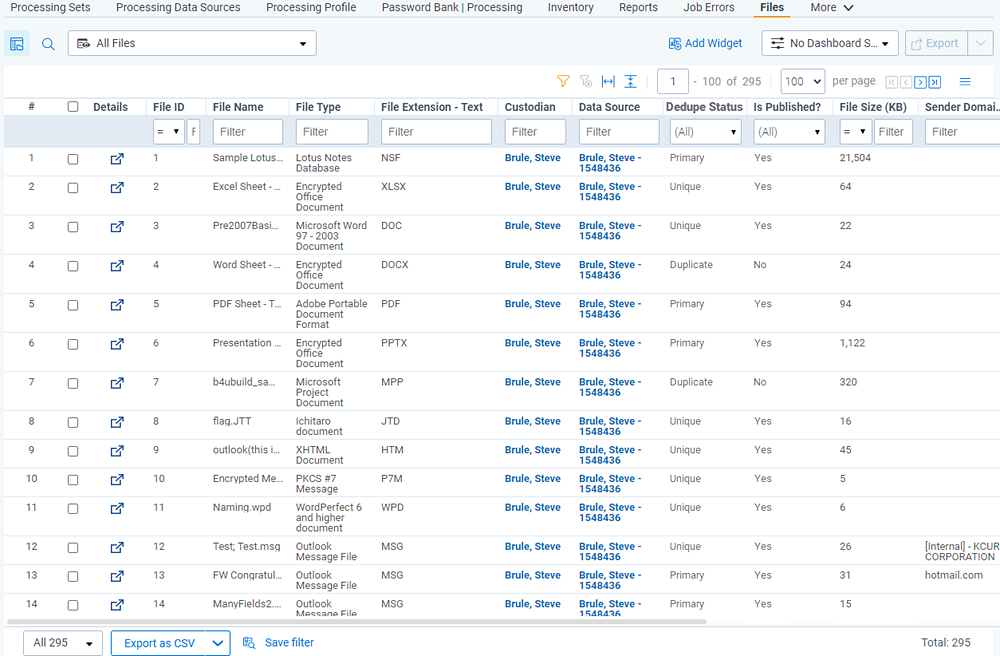Open details for outlook(this i row
Screen dimensions: 1000x656
[x=117, y=451]
